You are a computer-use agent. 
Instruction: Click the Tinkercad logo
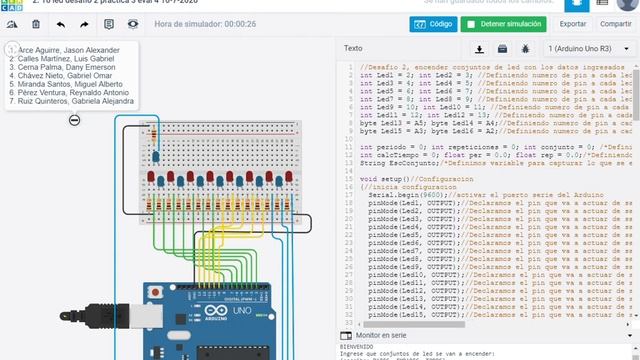[x=12, y=5]
